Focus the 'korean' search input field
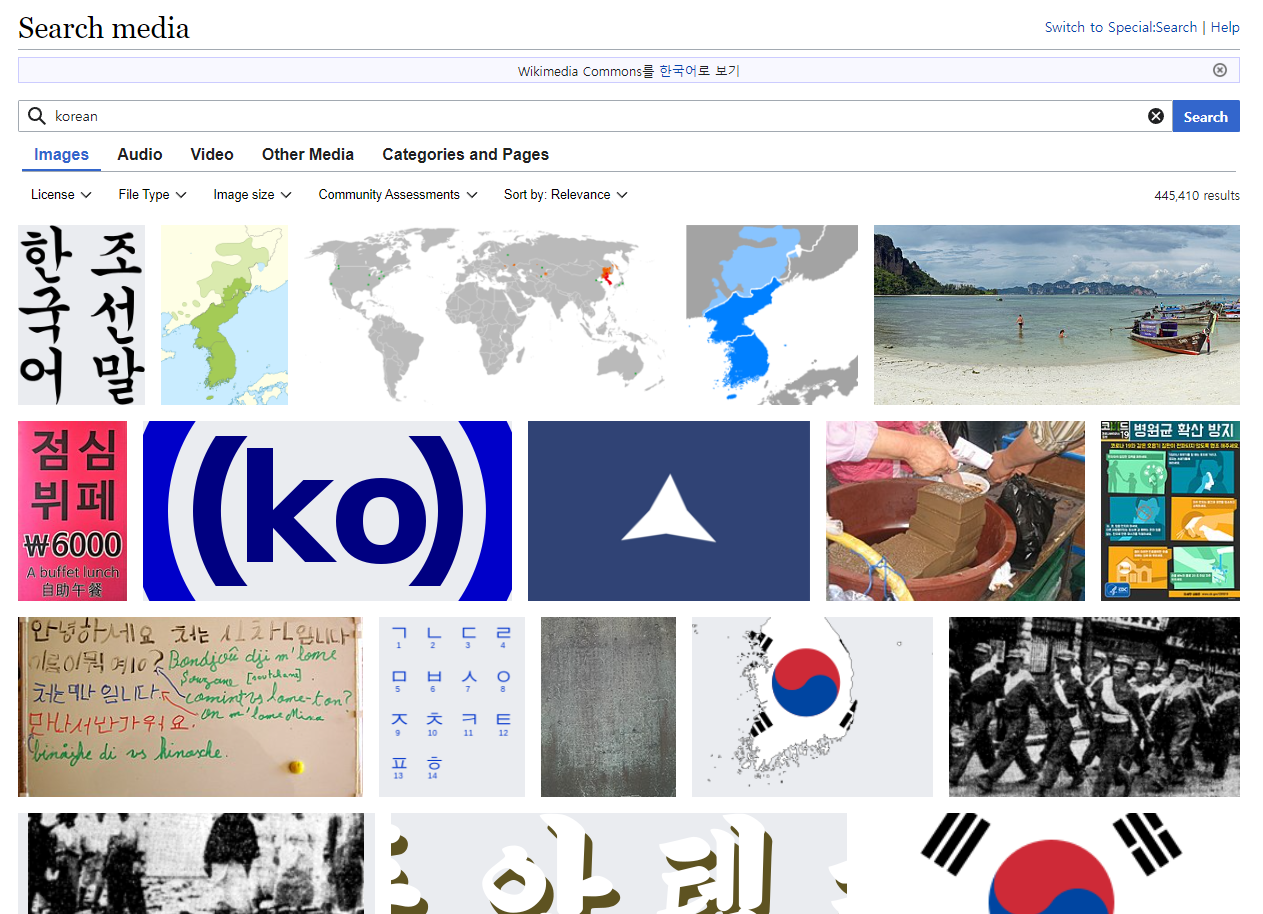 click(x=596, y=116)
